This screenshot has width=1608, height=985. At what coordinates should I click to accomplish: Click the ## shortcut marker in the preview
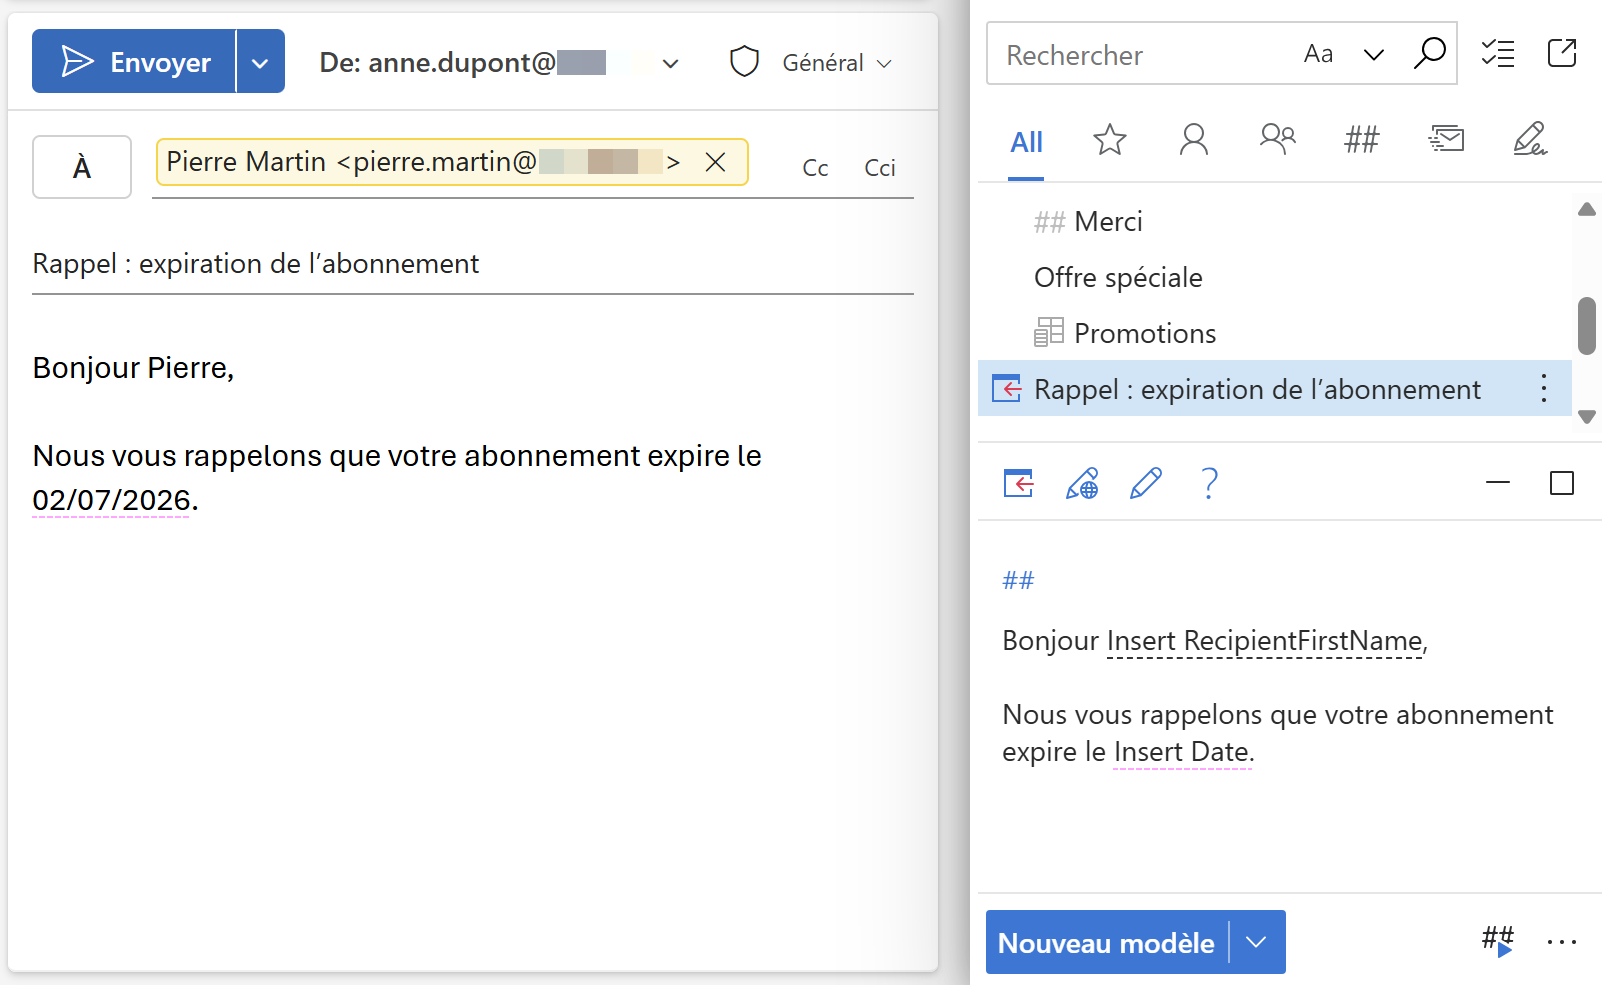point(1018,580)
